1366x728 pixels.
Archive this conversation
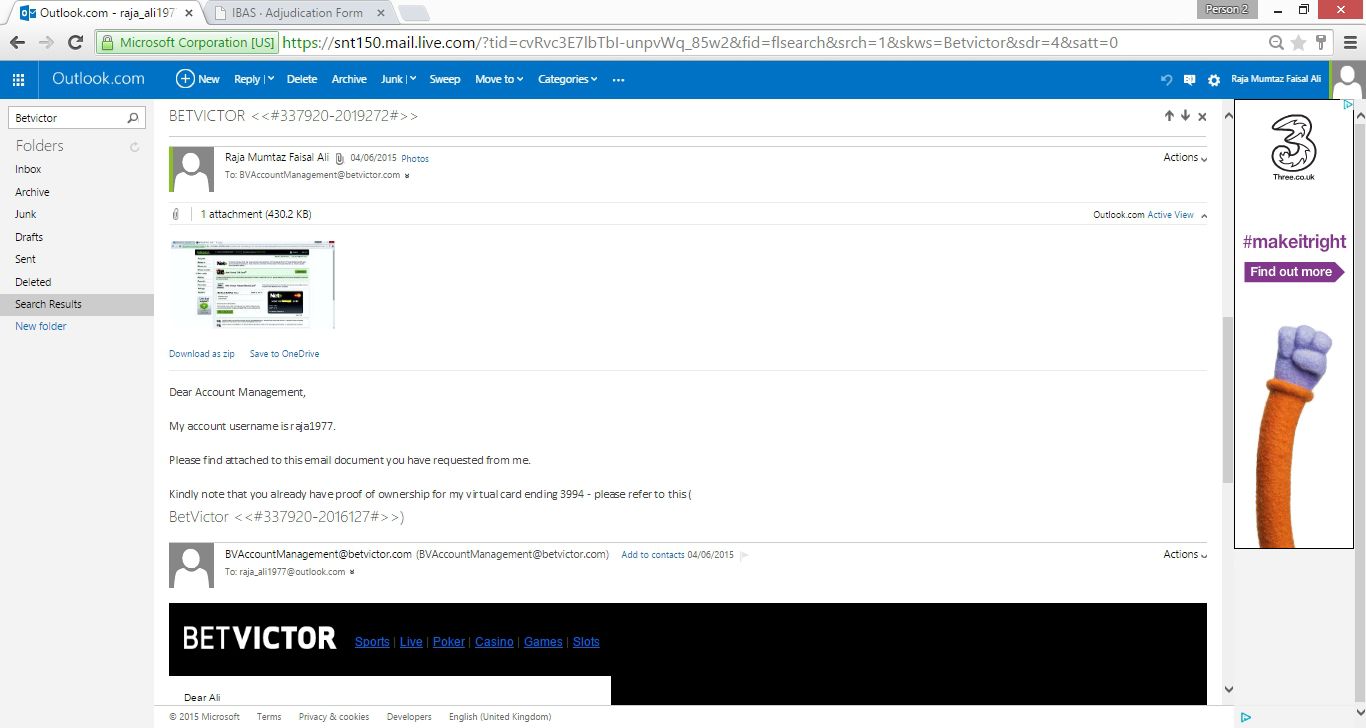(349, 79)
